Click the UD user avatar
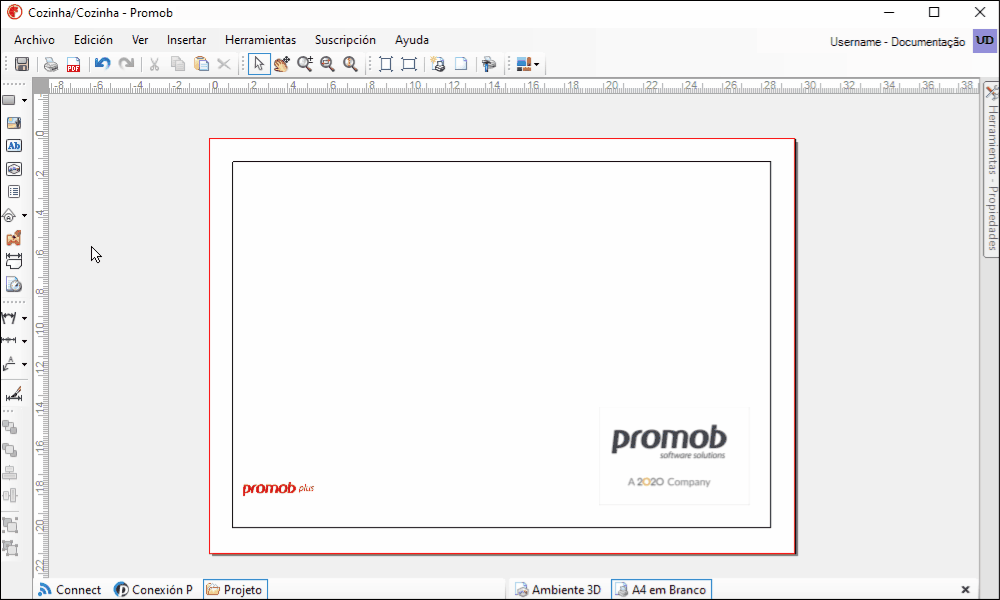Screen dimensions: 1000x600 (x=985, y=41)
